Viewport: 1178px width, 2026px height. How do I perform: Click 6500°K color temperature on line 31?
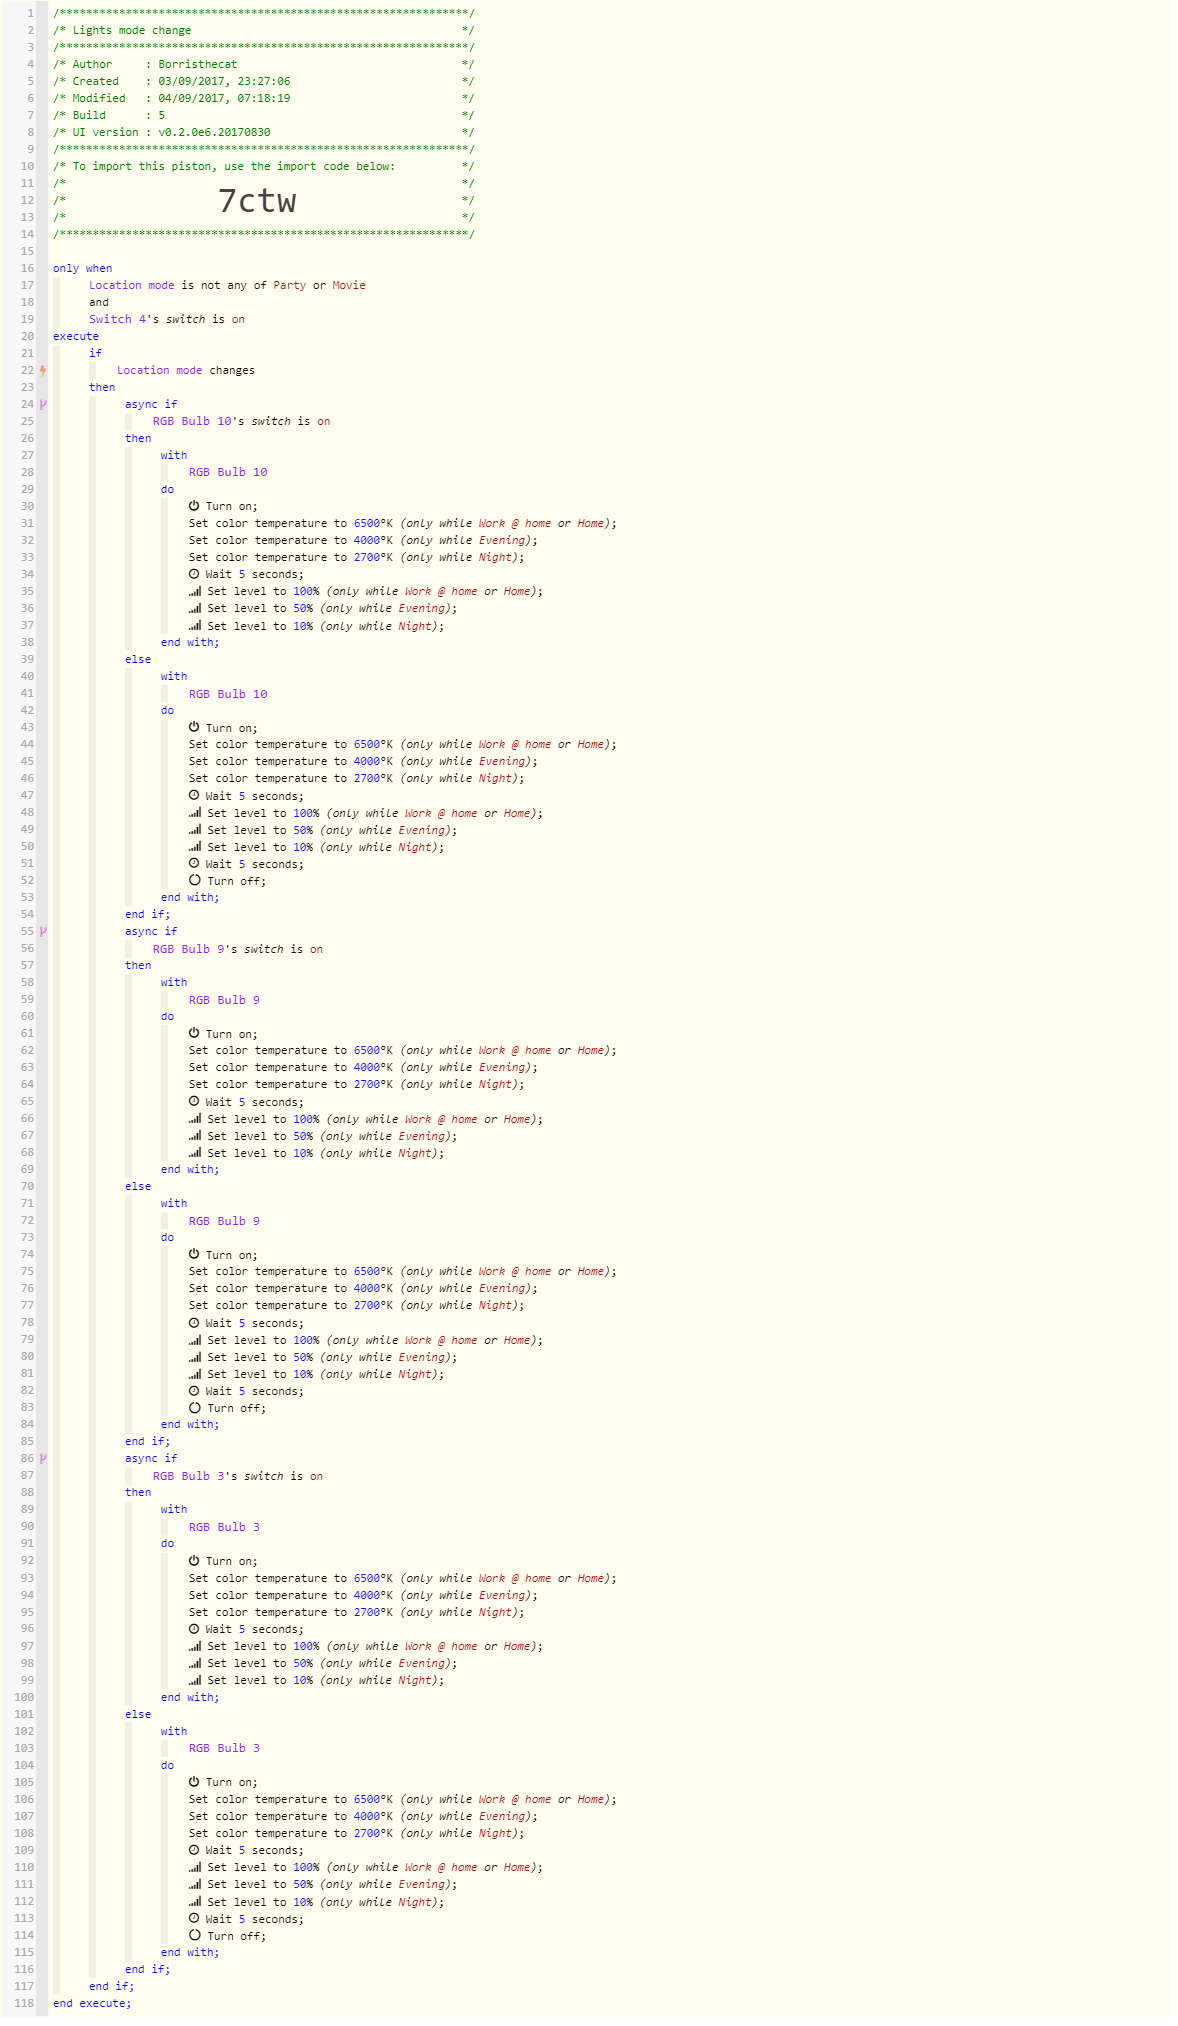(x=373, y=523)
